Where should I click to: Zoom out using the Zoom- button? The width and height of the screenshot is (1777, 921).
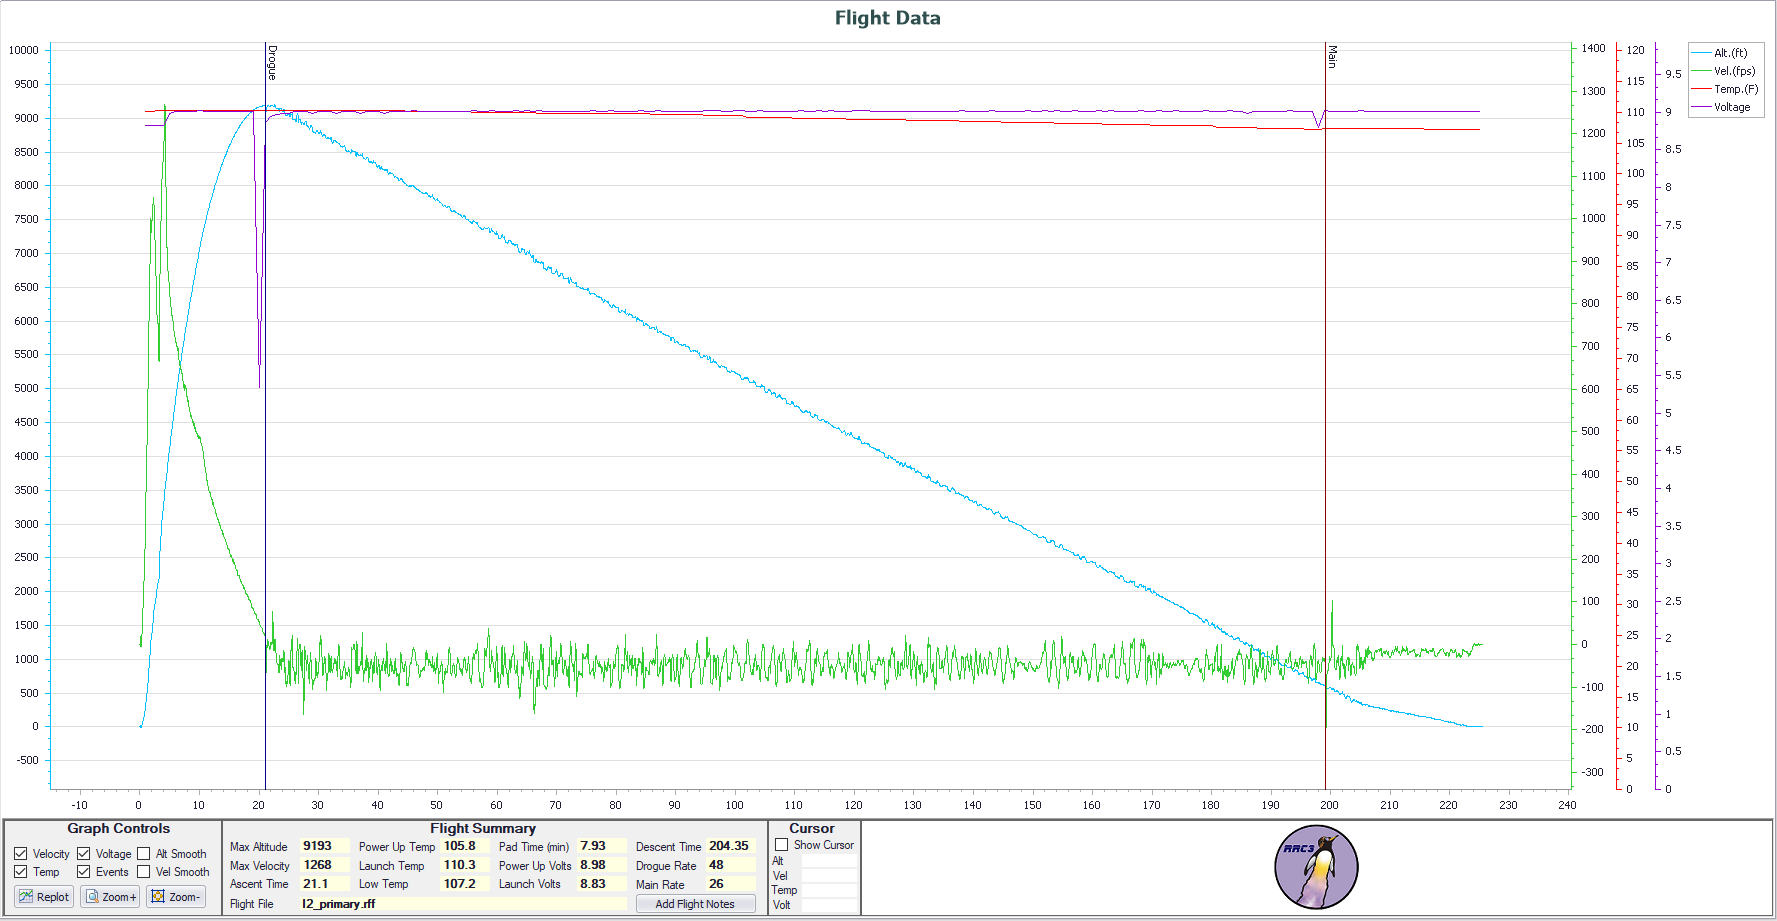[x=176, y=897]
